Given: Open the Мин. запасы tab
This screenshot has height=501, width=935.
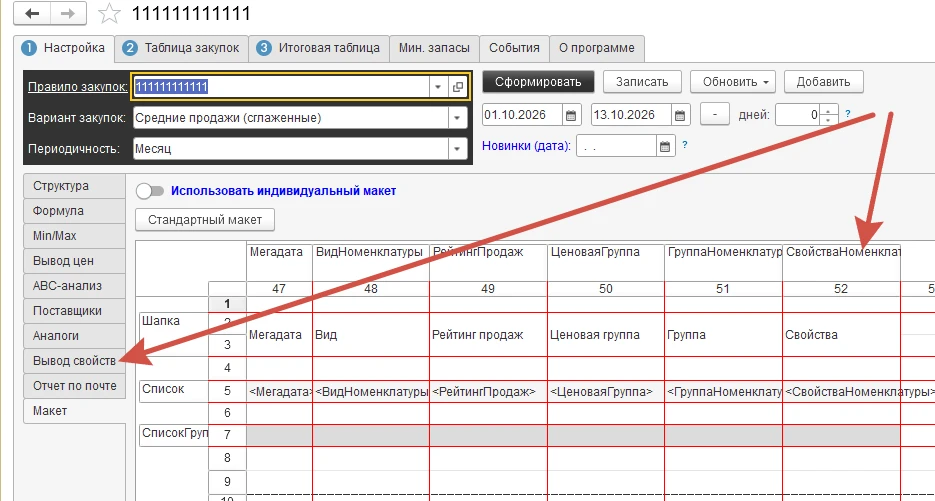Looking at the screenshot, I should (434, 48).
